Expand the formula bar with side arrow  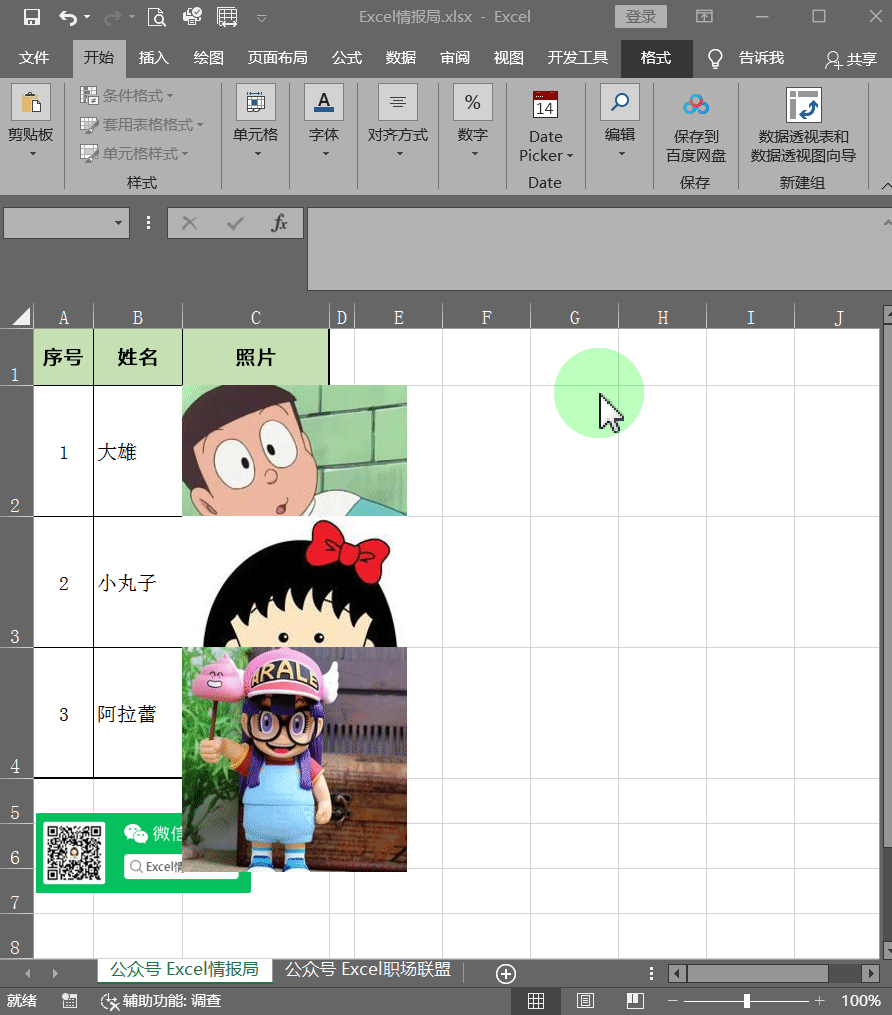(x=887, y=222)
